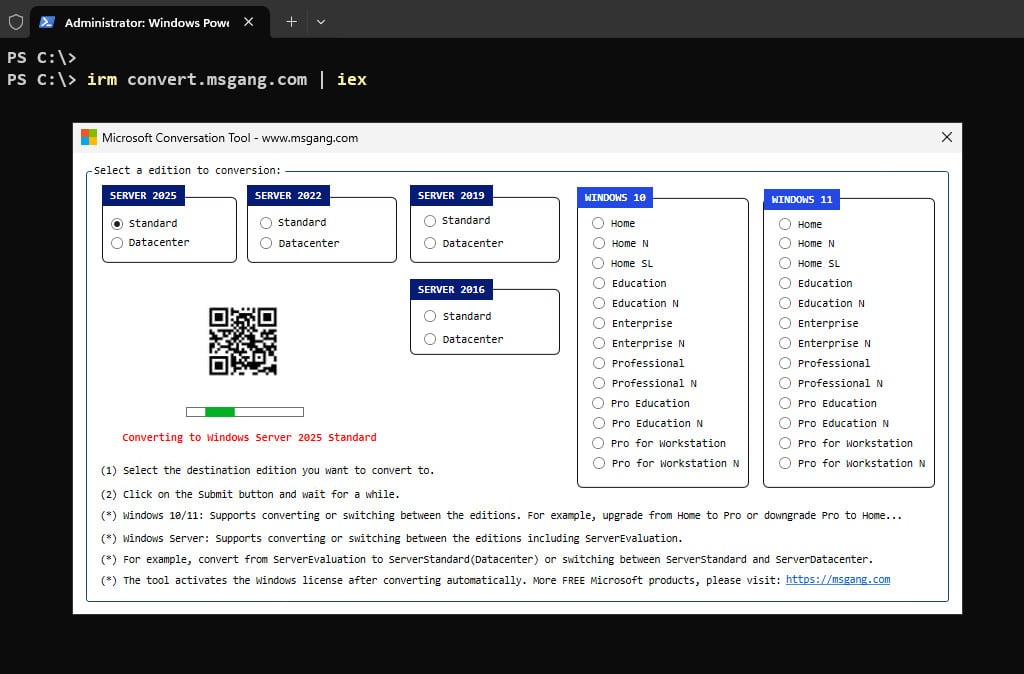Choose Windows 10 Home SL edition
This screenshot has width=1024, height=674.
(598, 263)
